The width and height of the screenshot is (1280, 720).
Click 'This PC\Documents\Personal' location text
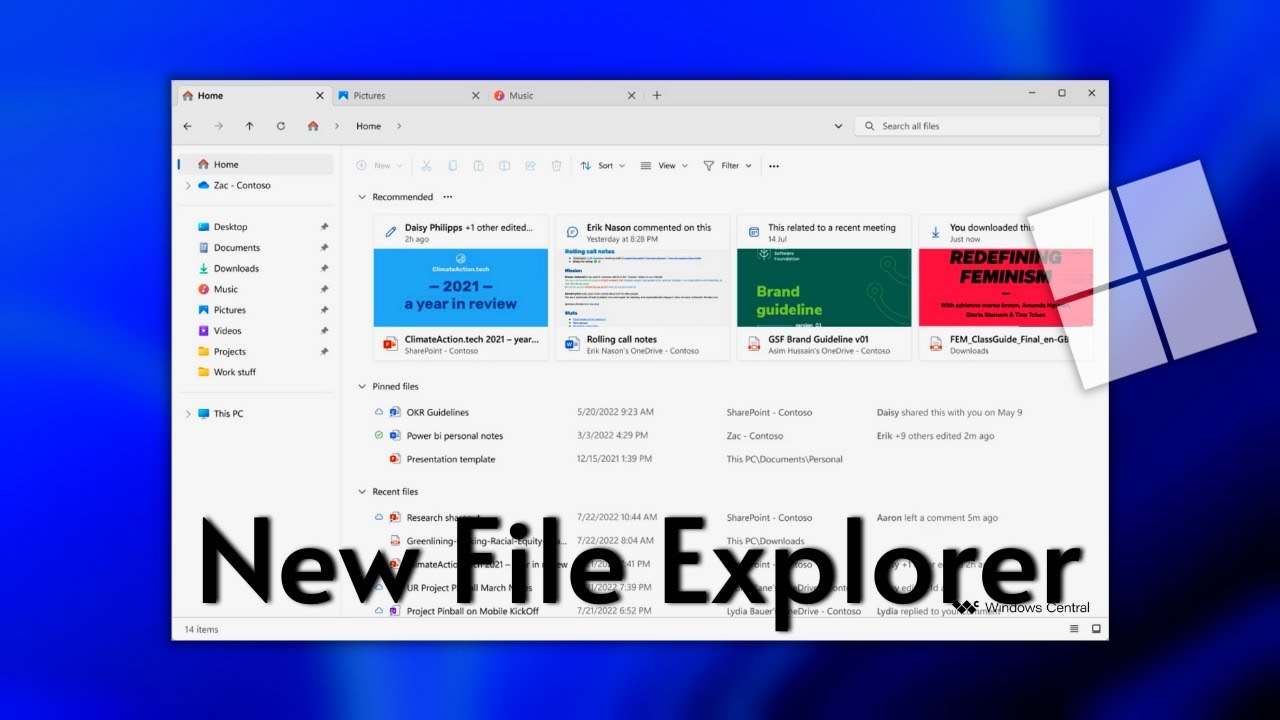[785, 459]
